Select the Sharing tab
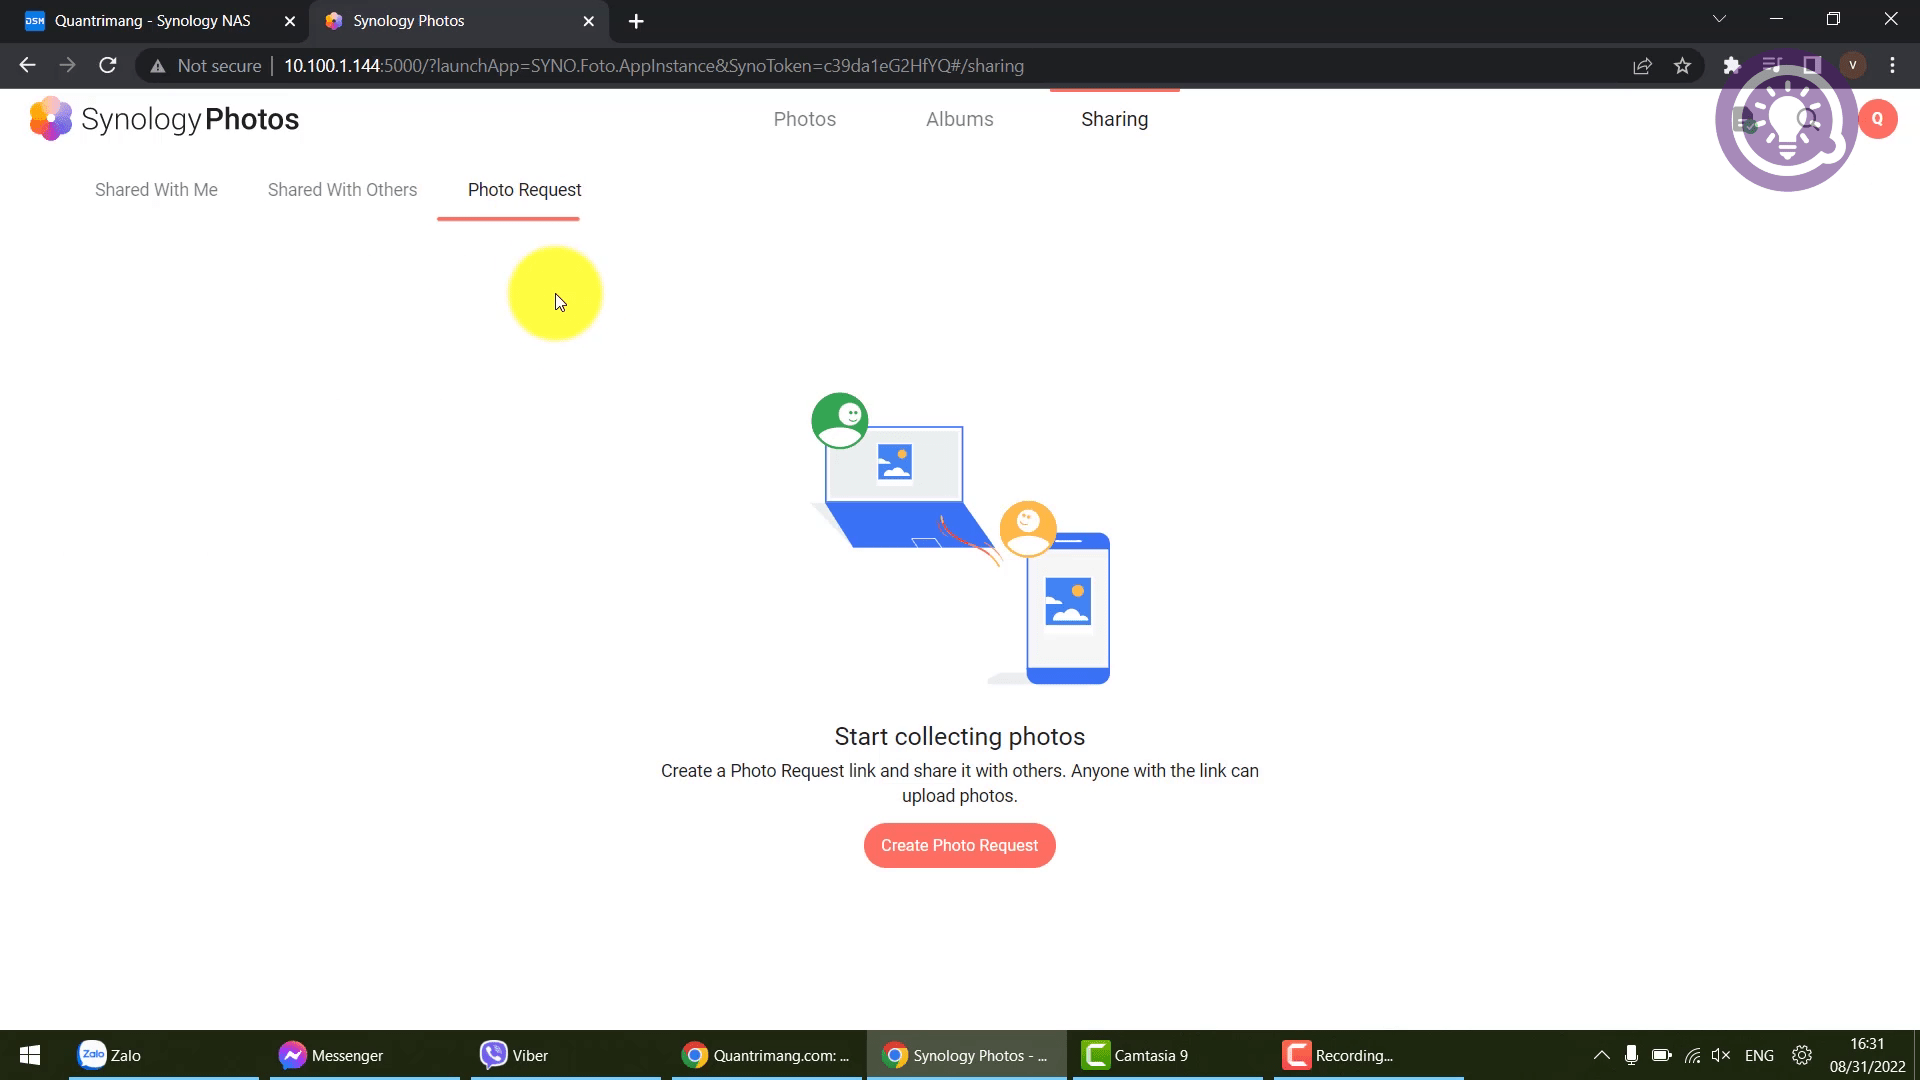The width and height of the screenshot is (1920, 1080). (x=1114, y=119)
